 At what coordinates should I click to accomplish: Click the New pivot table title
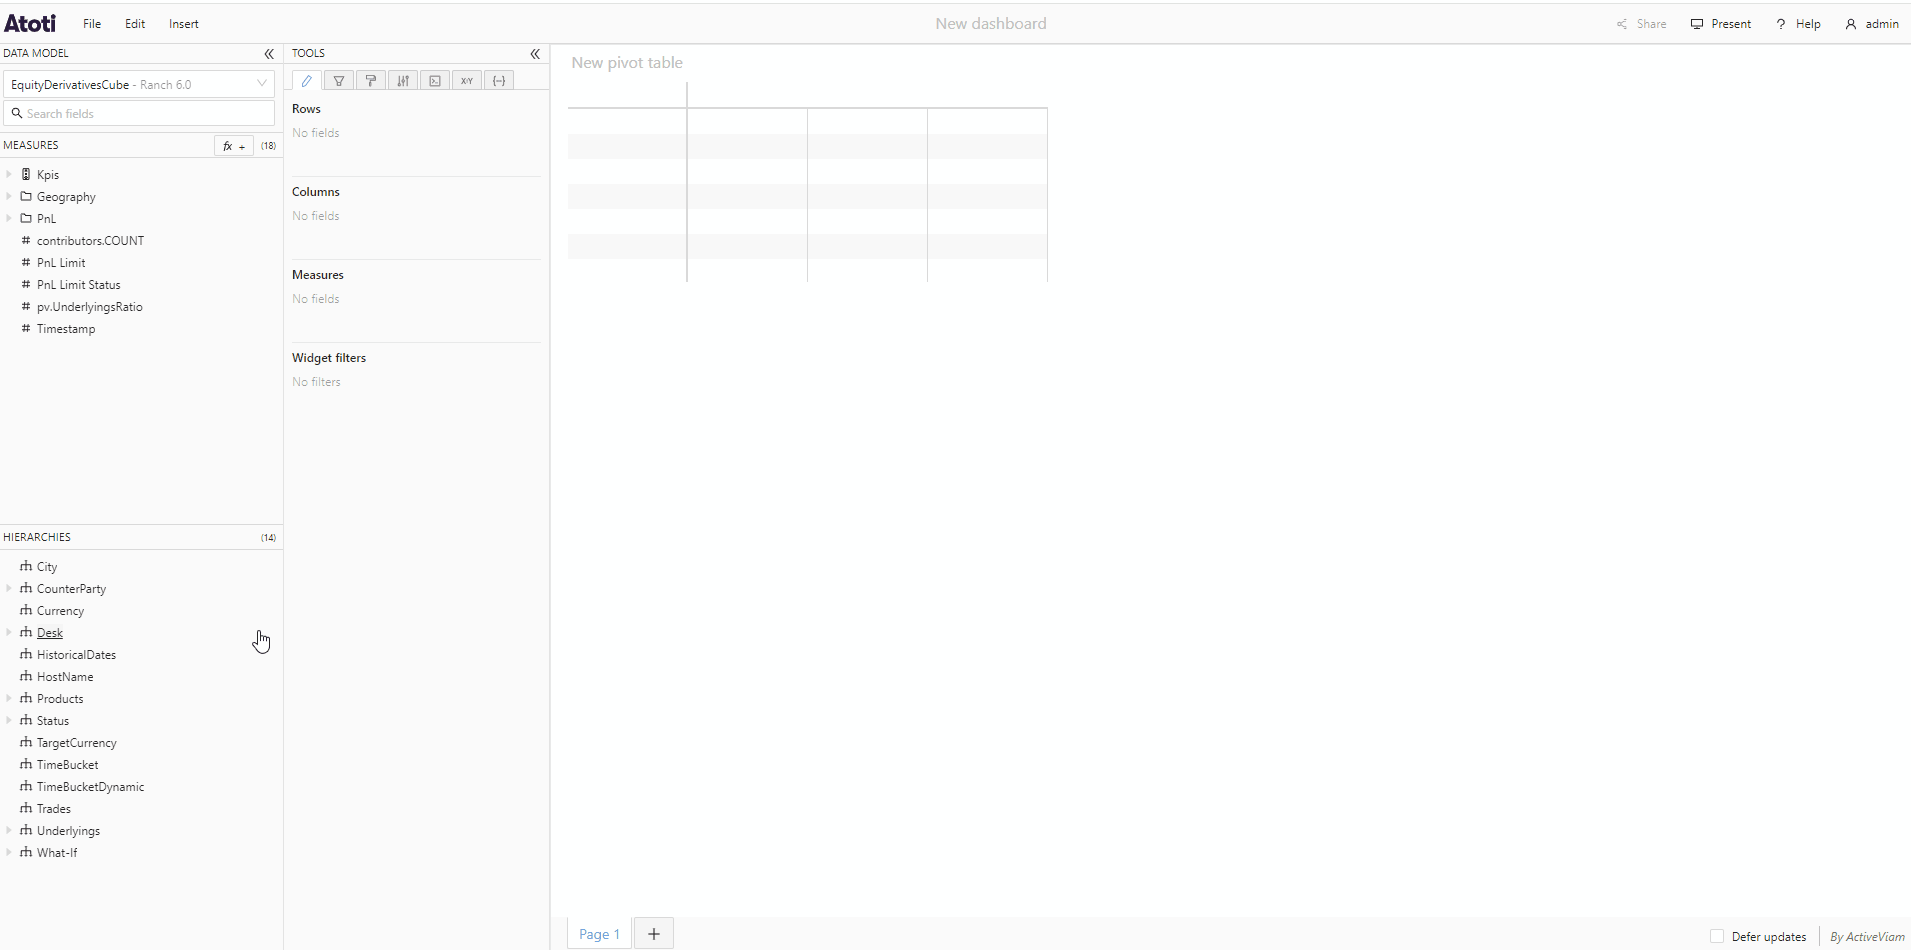(627, 63)
